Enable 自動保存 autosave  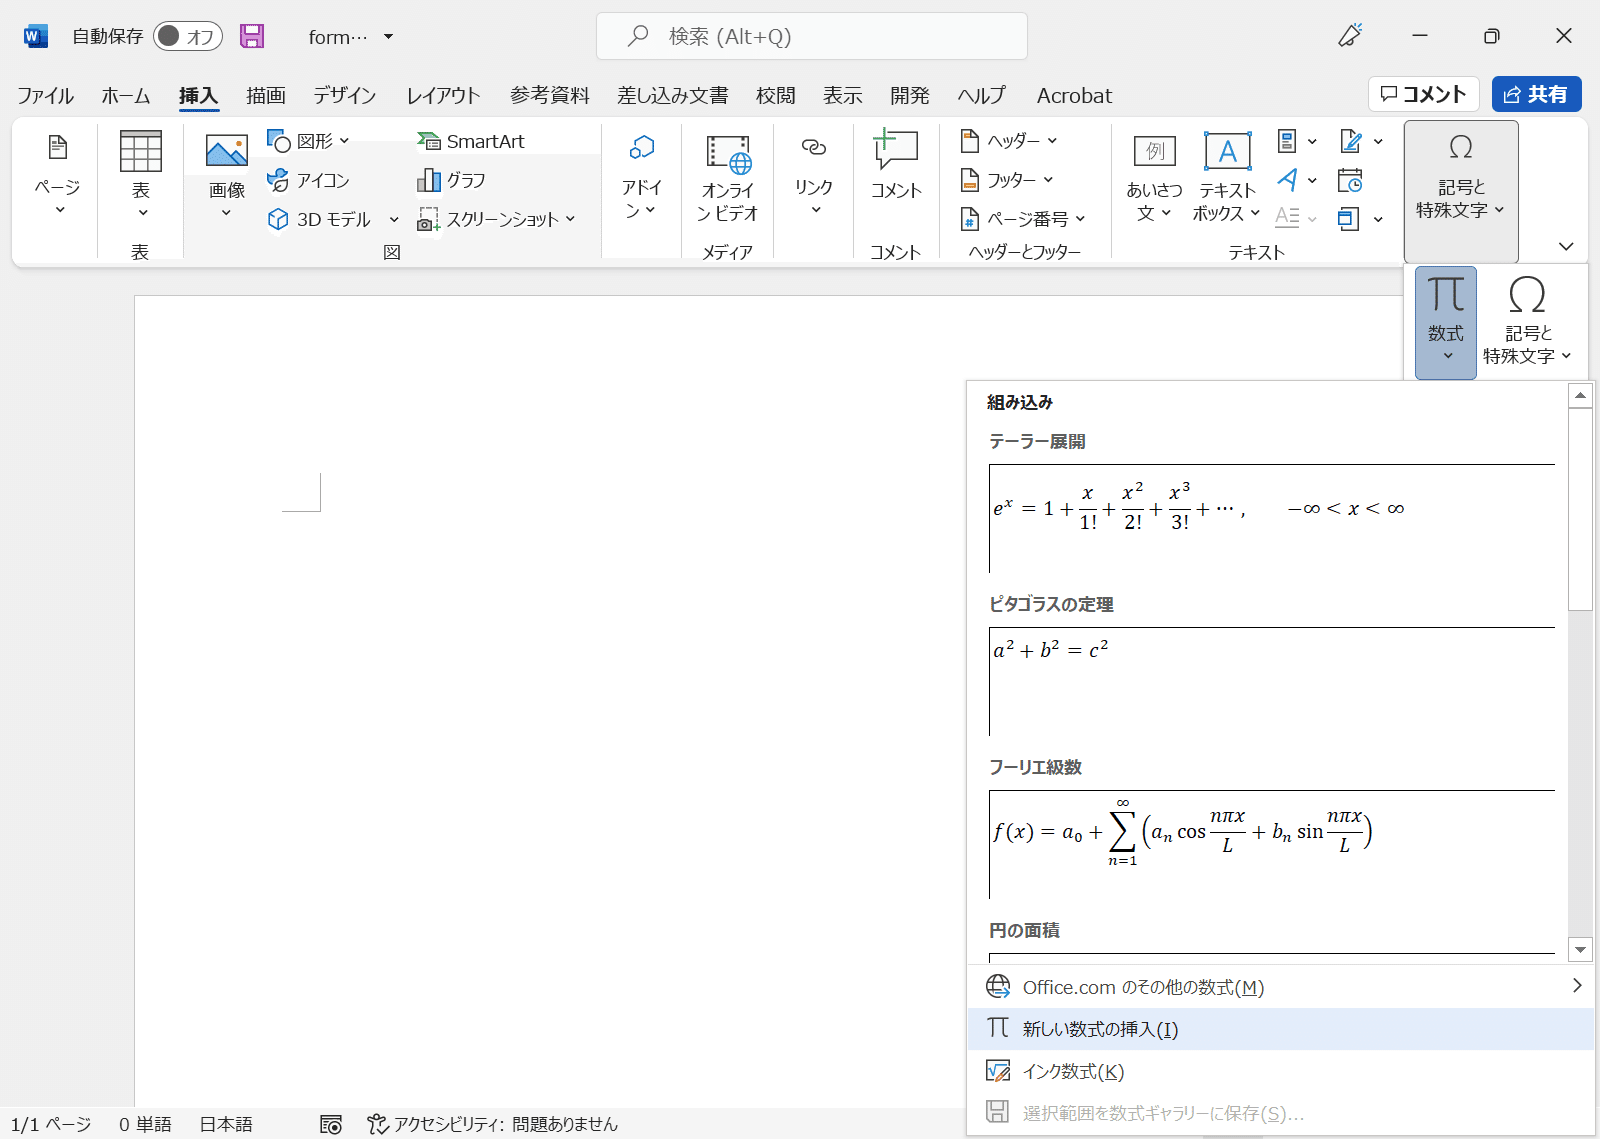pos(186,35)
